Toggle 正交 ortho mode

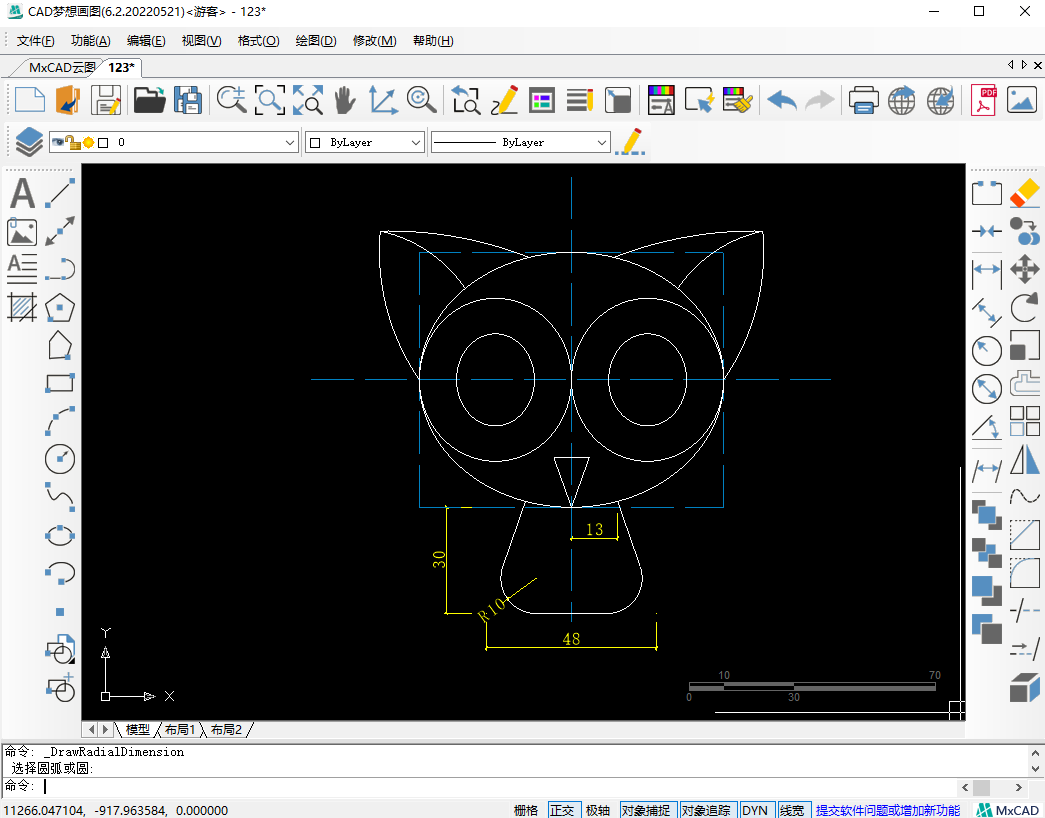point(562,810)
